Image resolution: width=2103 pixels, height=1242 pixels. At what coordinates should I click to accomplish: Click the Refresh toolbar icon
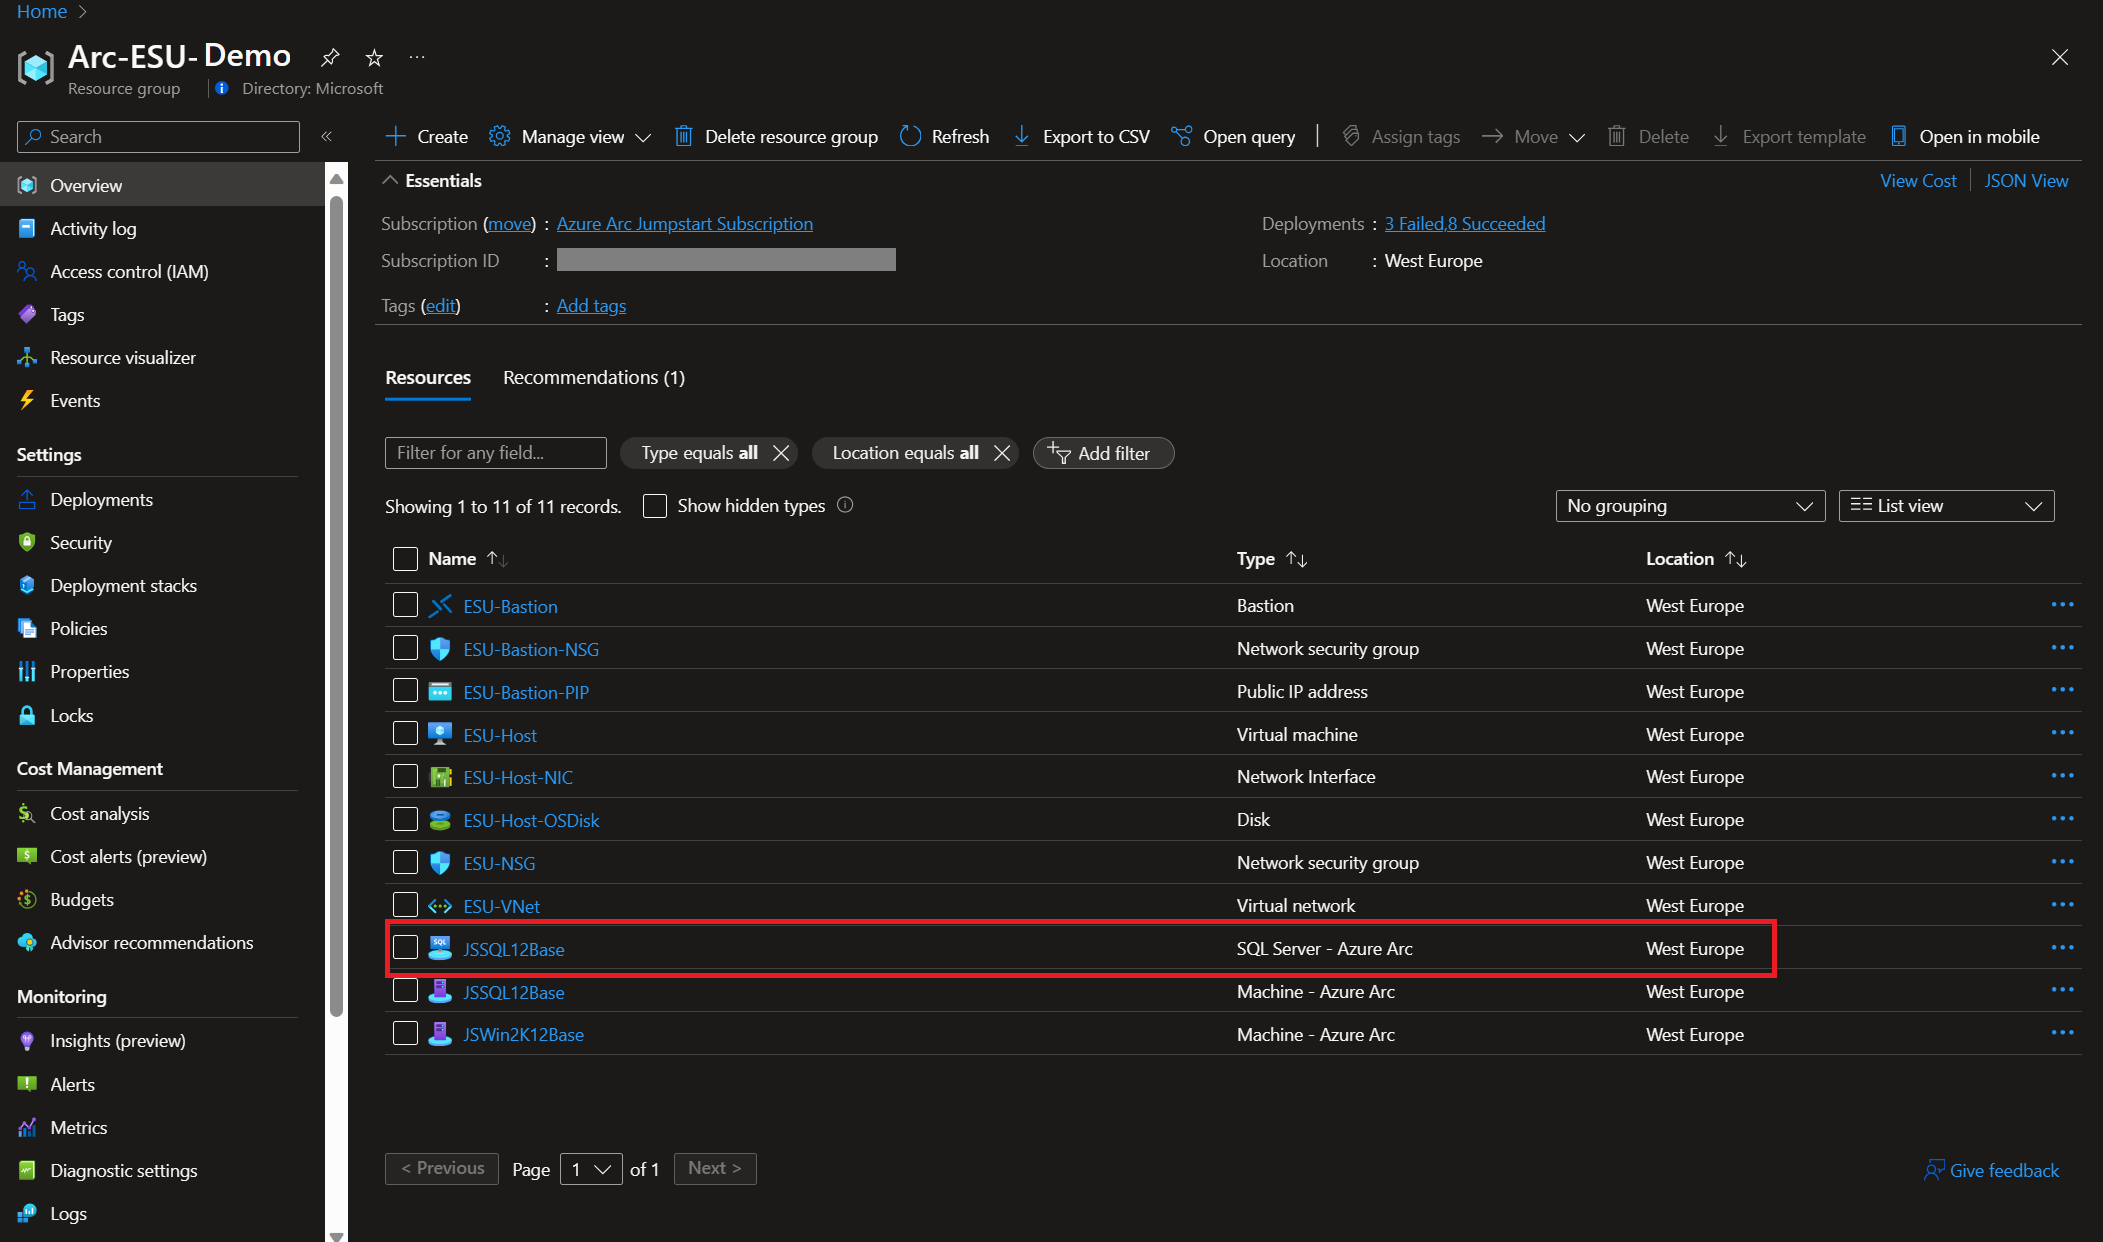coord(910,136)
